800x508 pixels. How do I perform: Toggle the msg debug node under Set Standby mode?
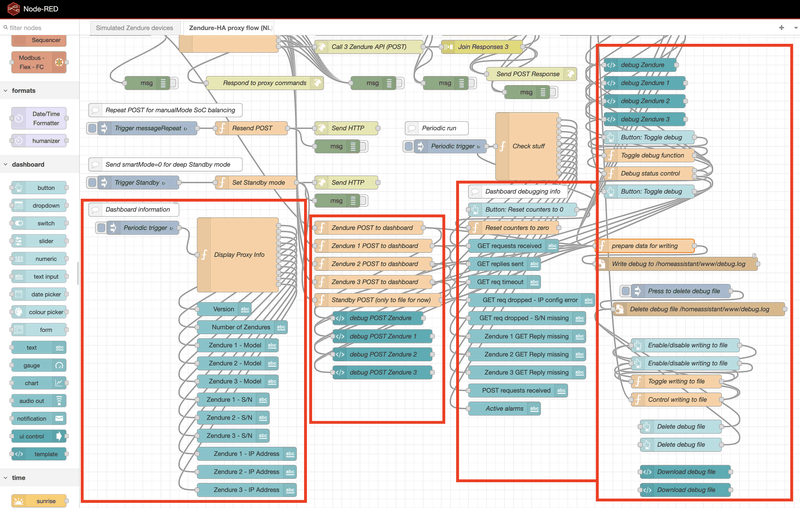pyautogui.click(x=365, y=201)
